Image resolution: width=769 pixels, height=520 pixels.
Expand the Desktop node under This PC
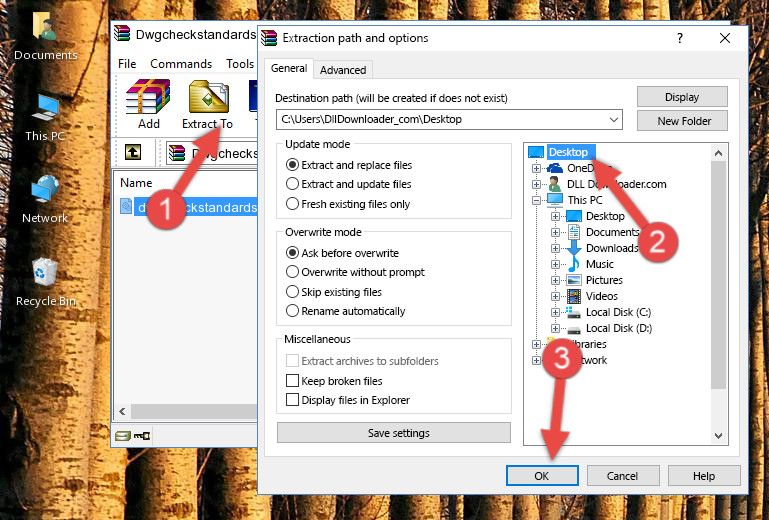click(x=555, y=216)
